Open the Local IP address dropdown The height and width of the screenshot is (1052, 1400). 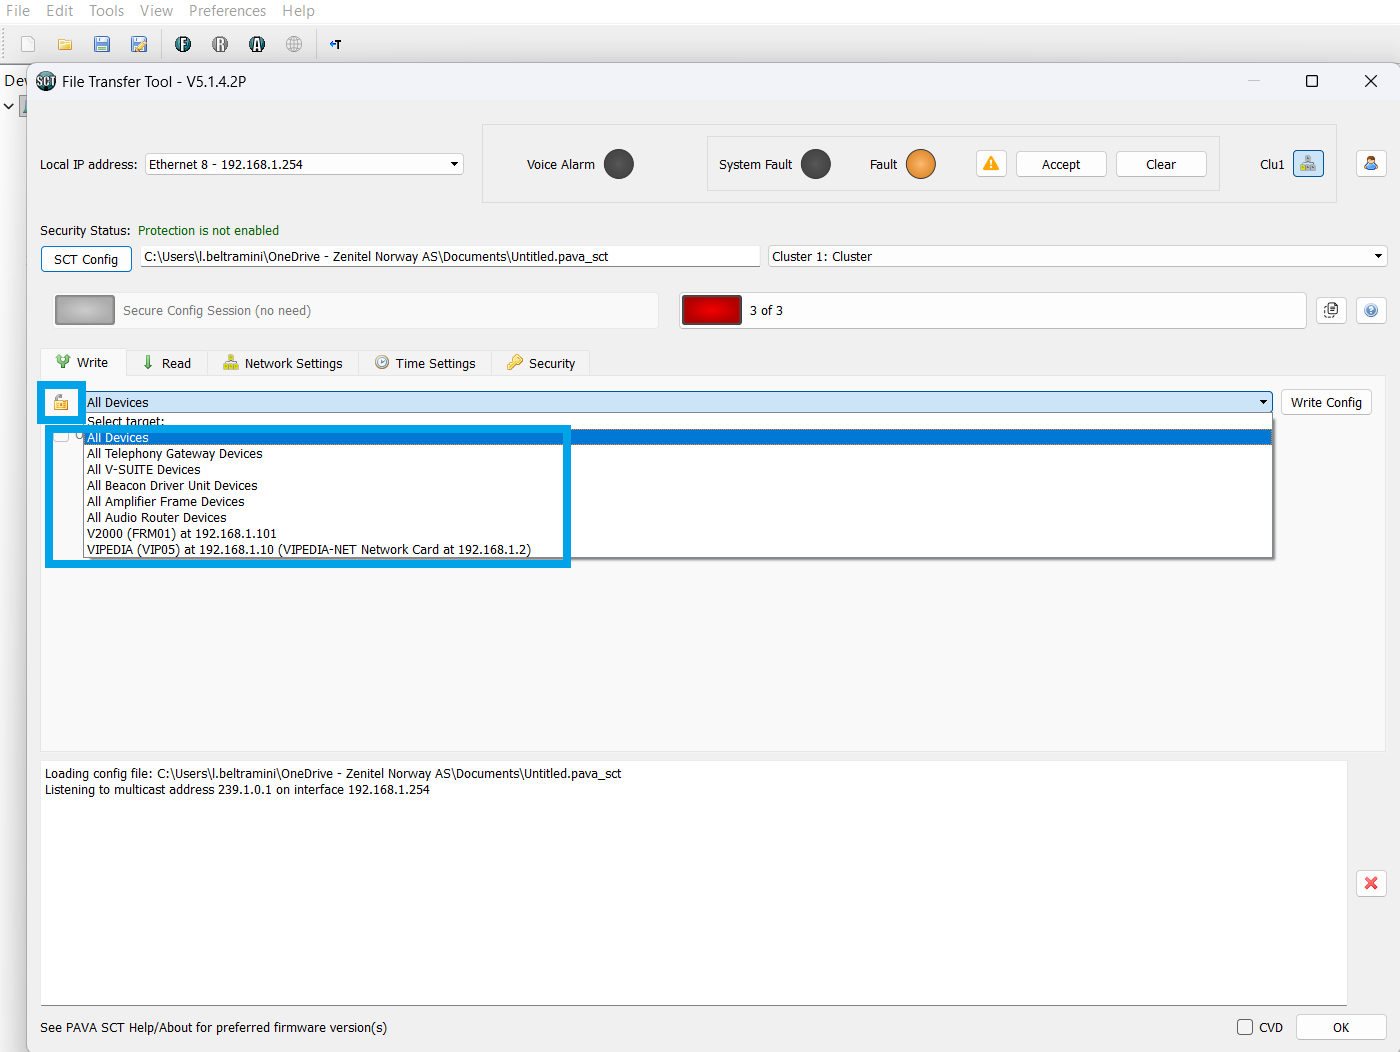tap(304, 164)
